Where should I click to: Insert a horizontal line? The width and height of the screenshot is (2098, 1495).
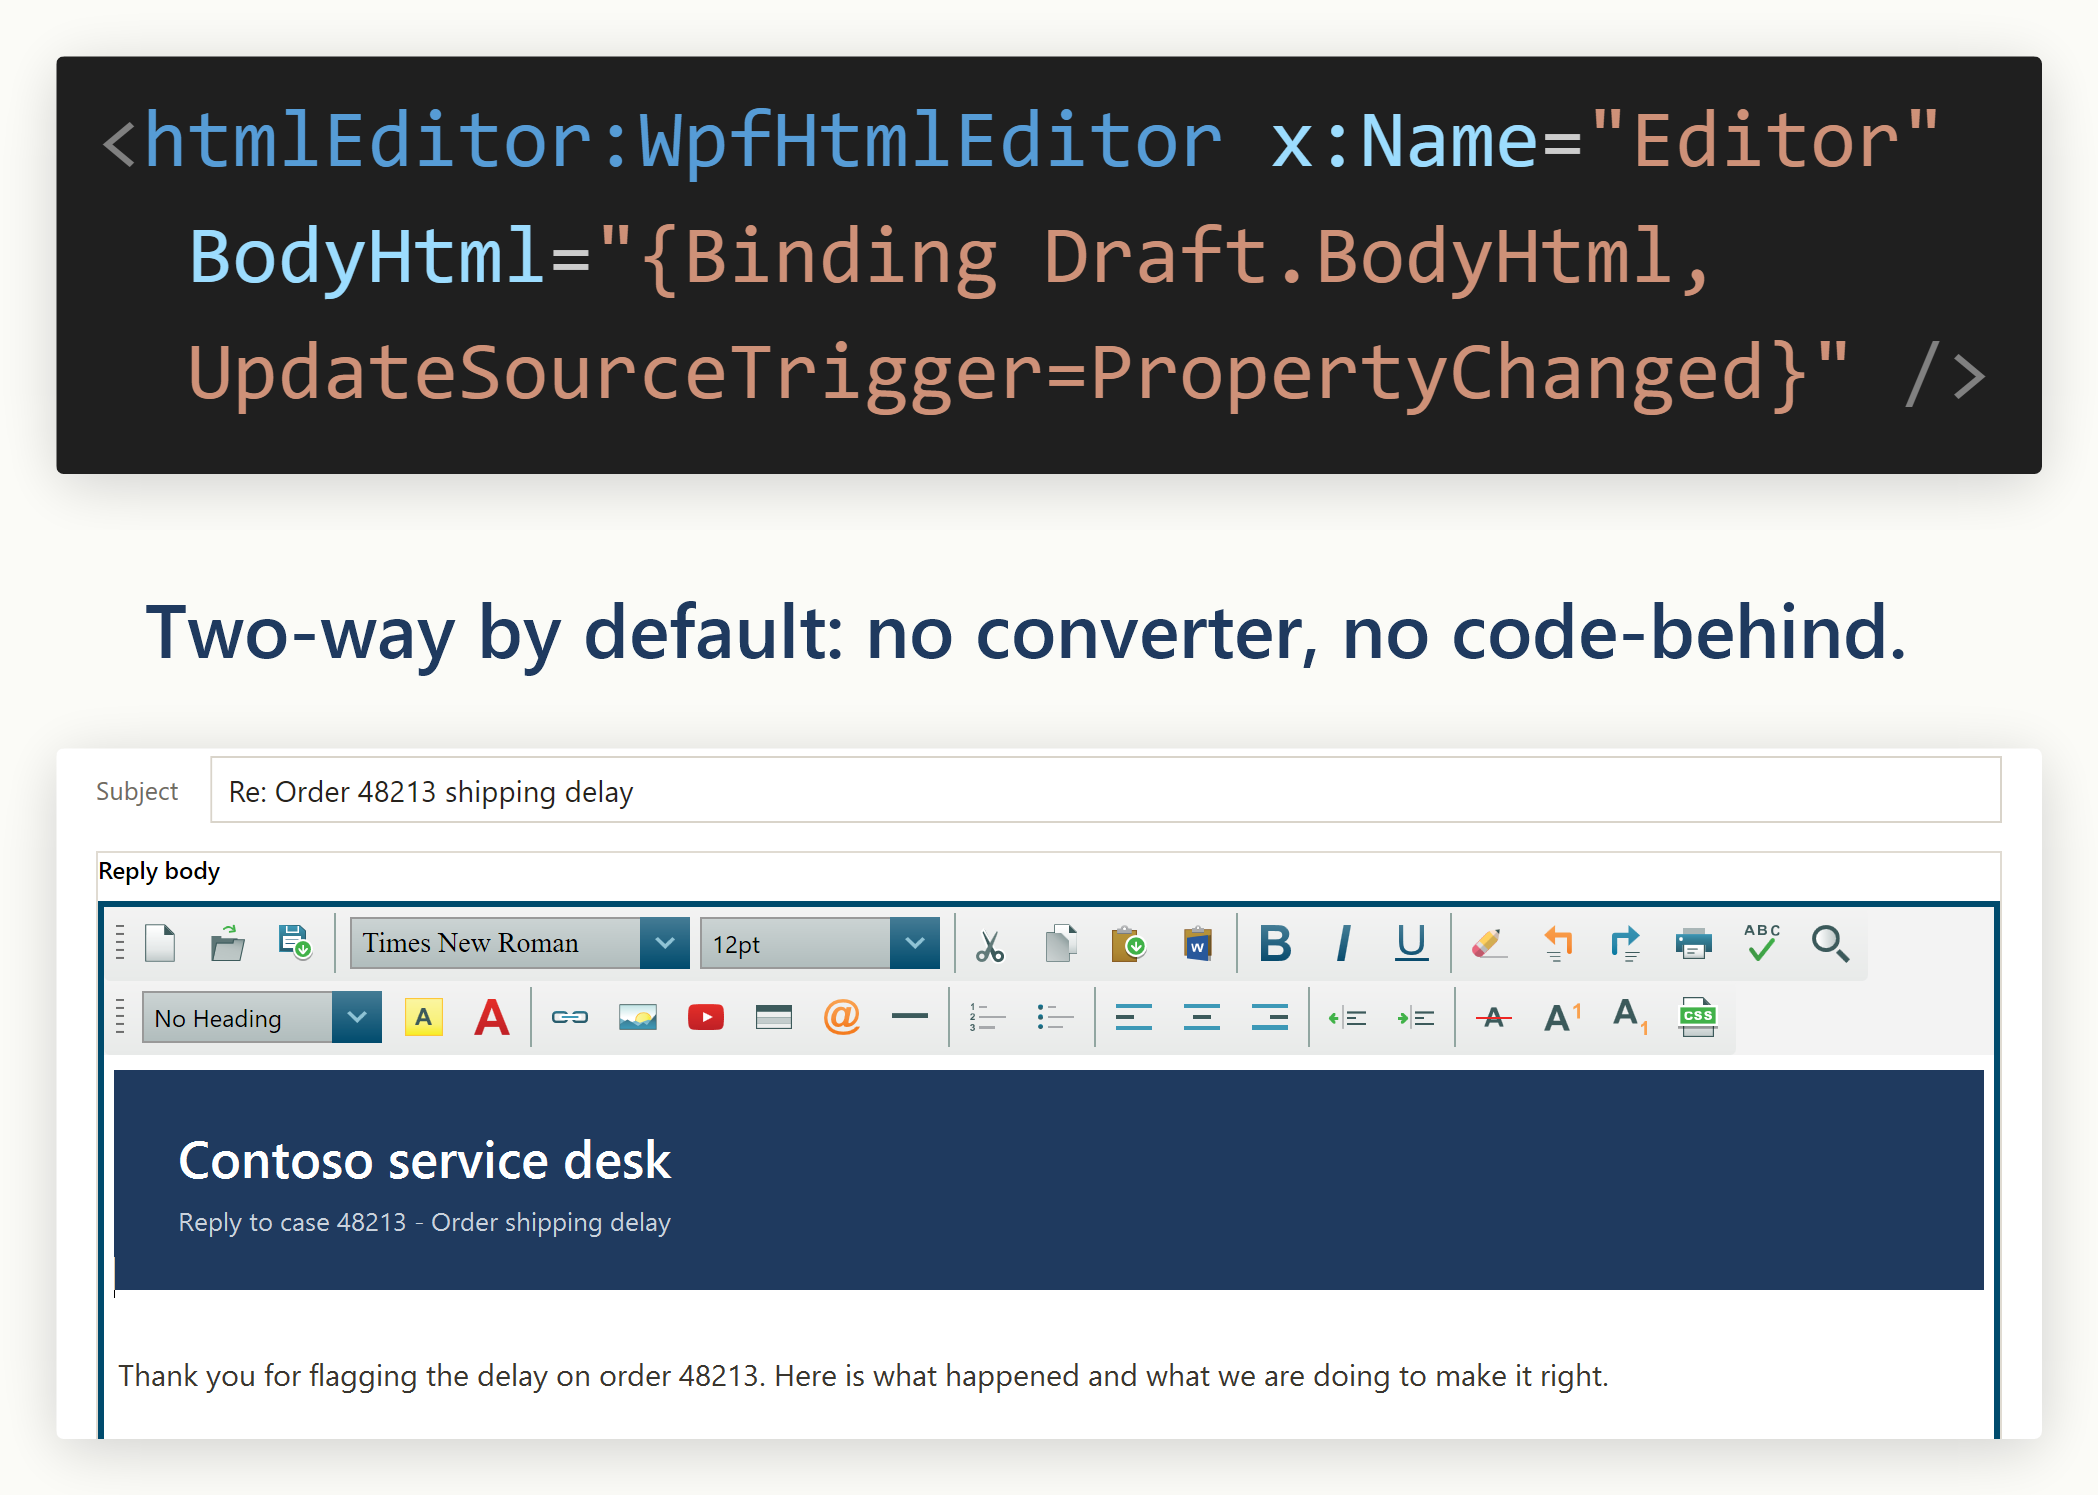coord(909,1016)
